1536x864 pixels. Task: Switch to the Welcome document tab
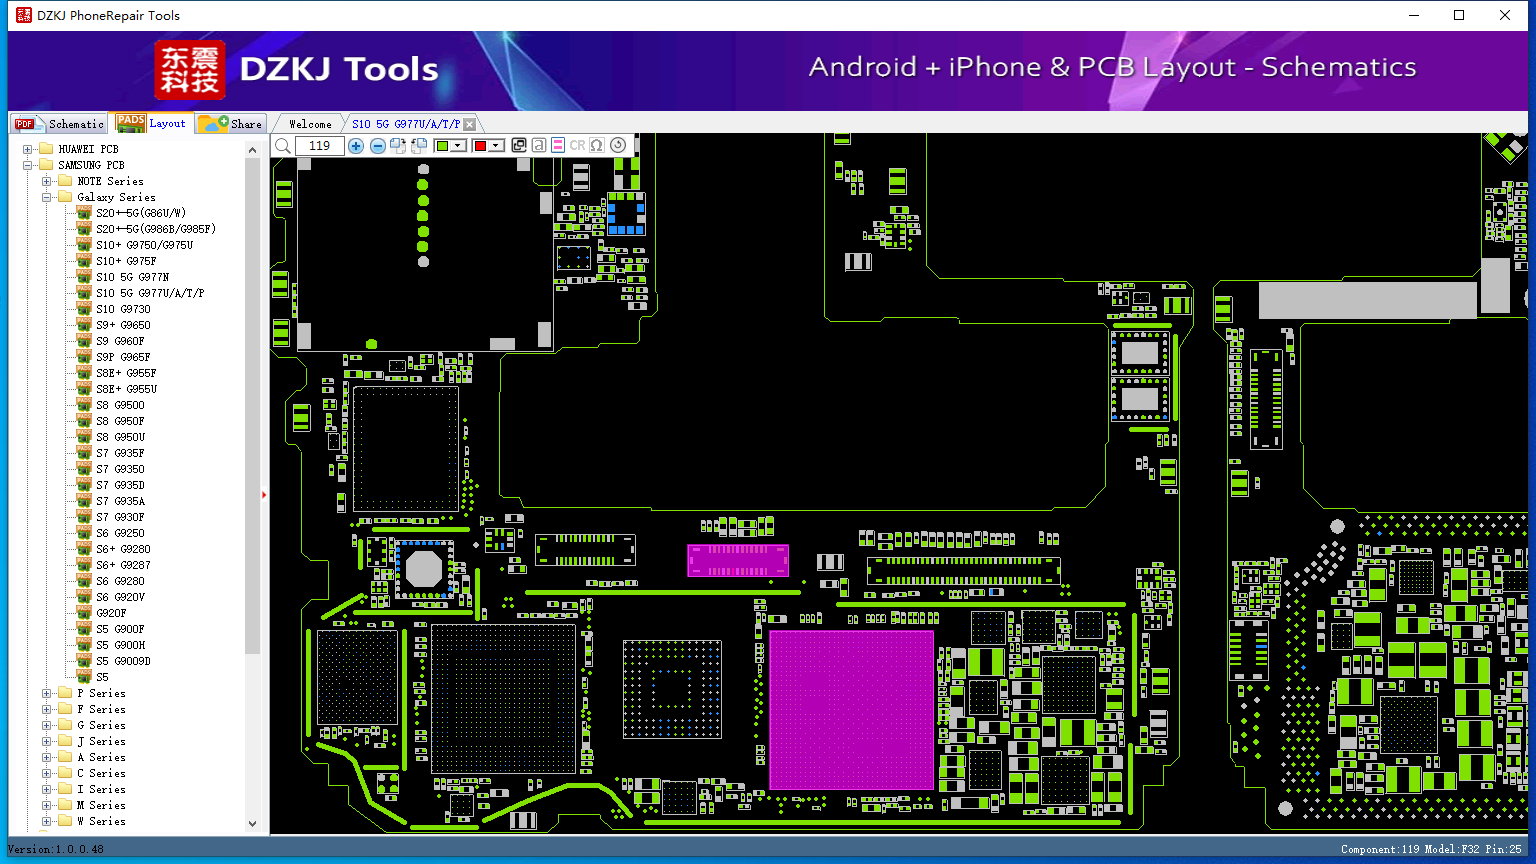click(x=310, y=124)
